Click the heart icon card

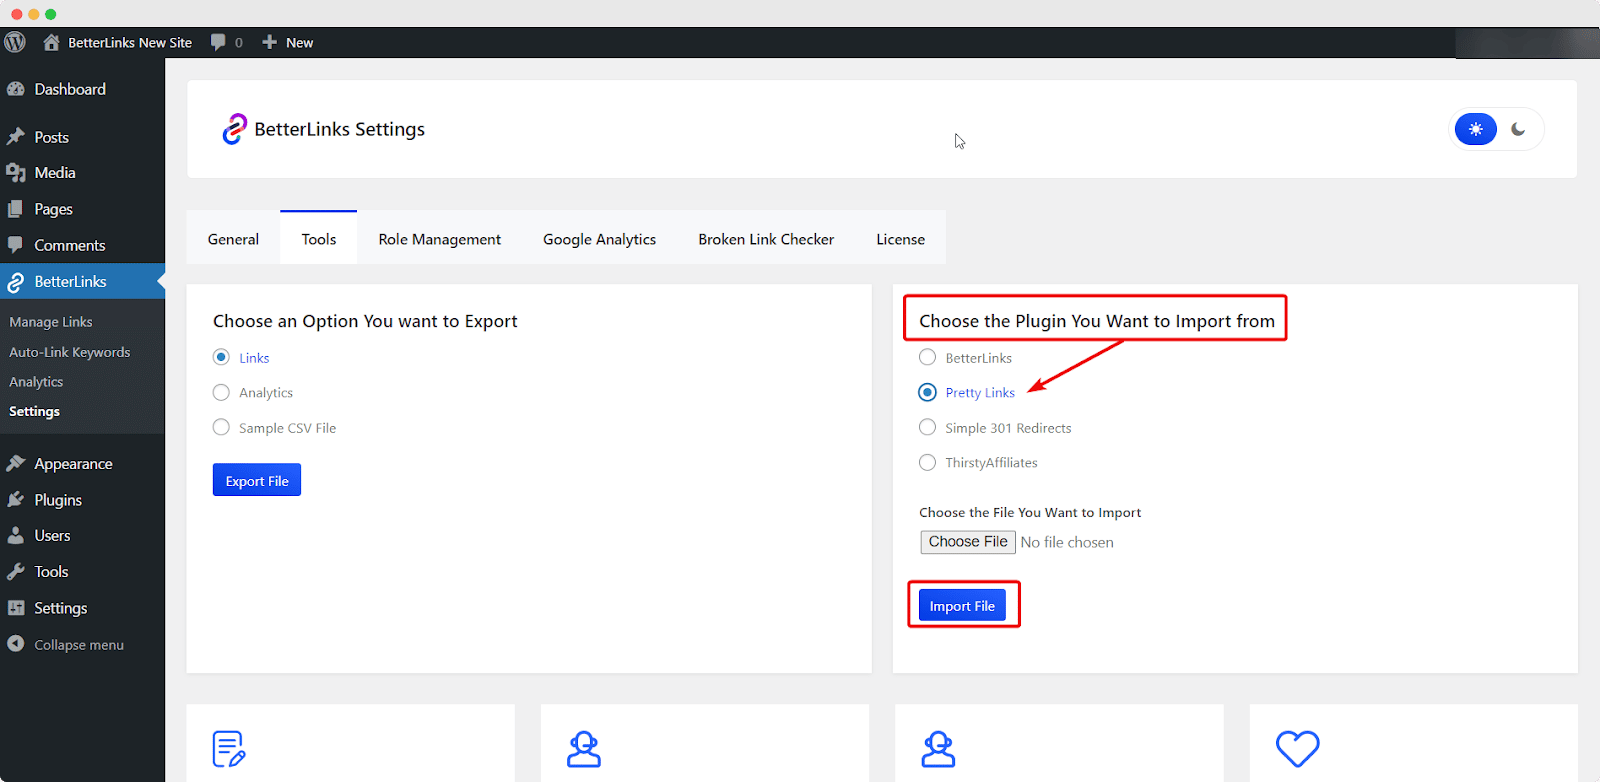coord(1298,749)
